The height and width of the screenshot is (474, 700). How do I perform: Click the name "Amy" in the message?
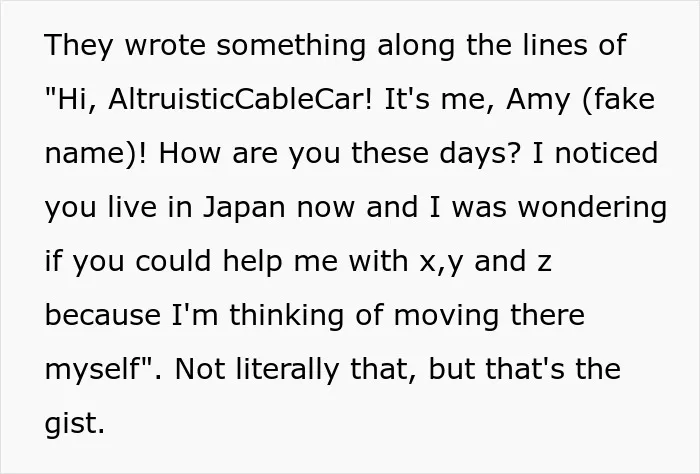coord(538,101)
